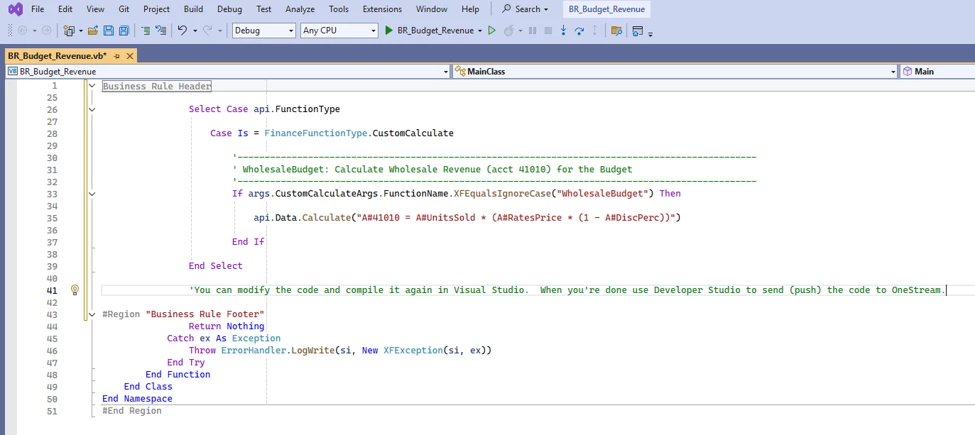Pin the BR_Budget_Revenue.vb tab
The width and height of the screenshot is (975, 435).
(x=117, y=56)
